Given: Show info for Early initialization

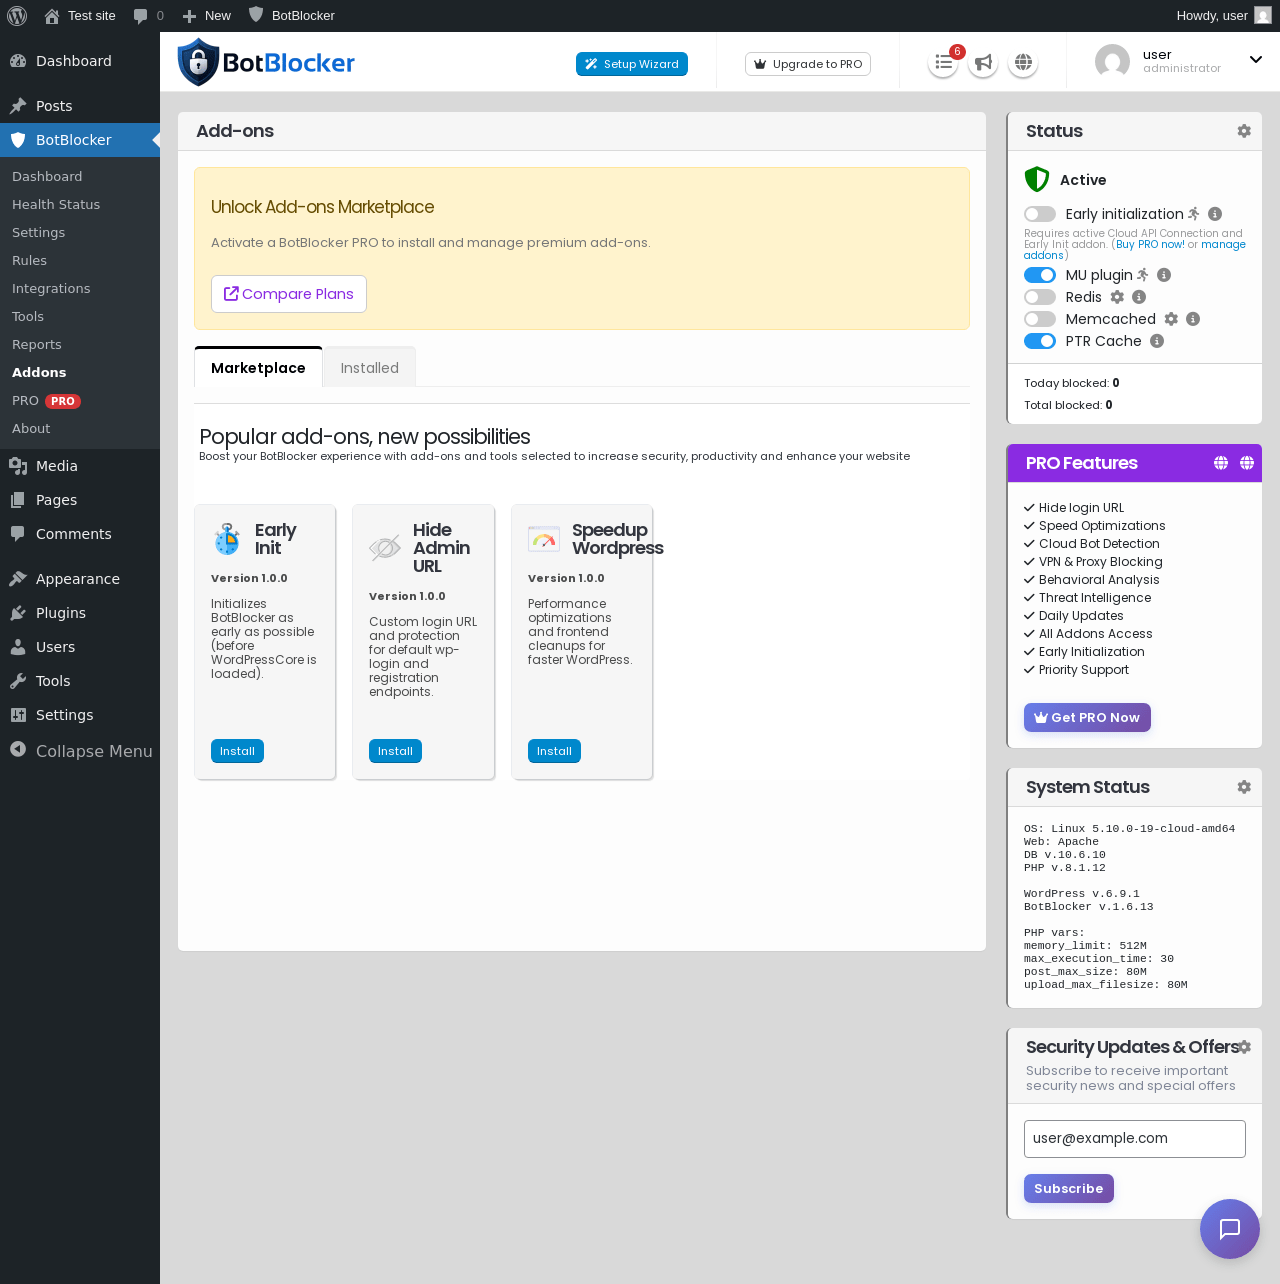Looking at the screenshot, I should 1215,214.
